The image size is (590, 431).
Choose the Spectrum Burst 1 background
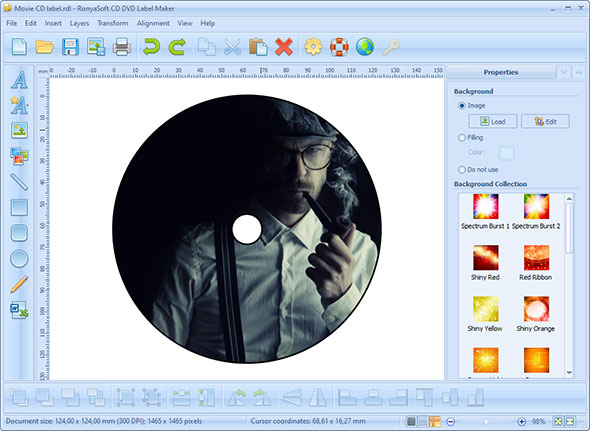(485, 212)
